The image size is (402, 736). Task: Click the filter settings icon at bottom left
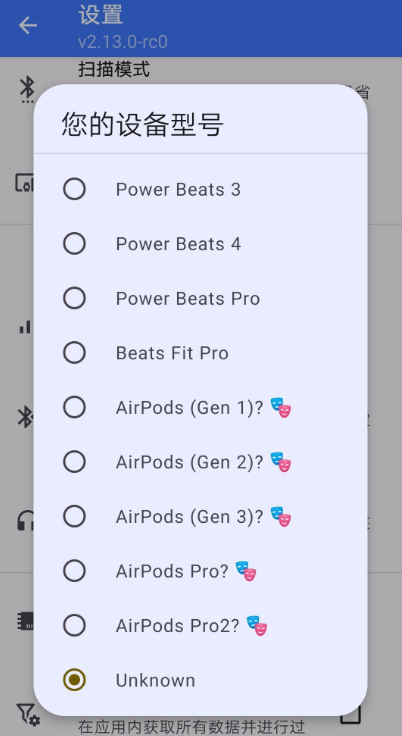[28, 714]
